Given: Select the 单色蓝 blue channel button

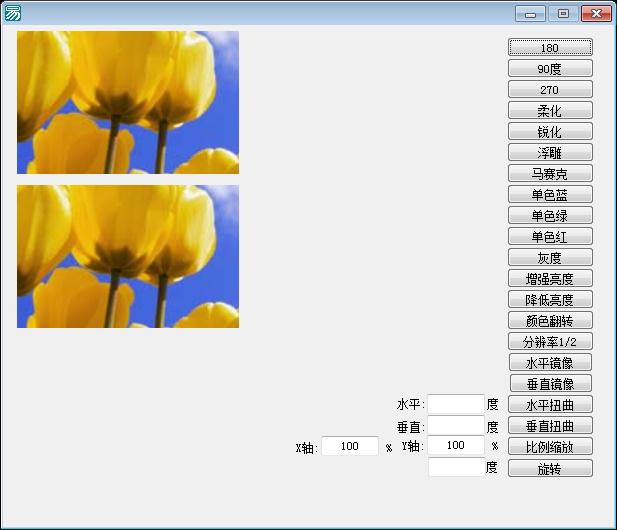Looking at the screenshot, I should click(x=550, y=194).
